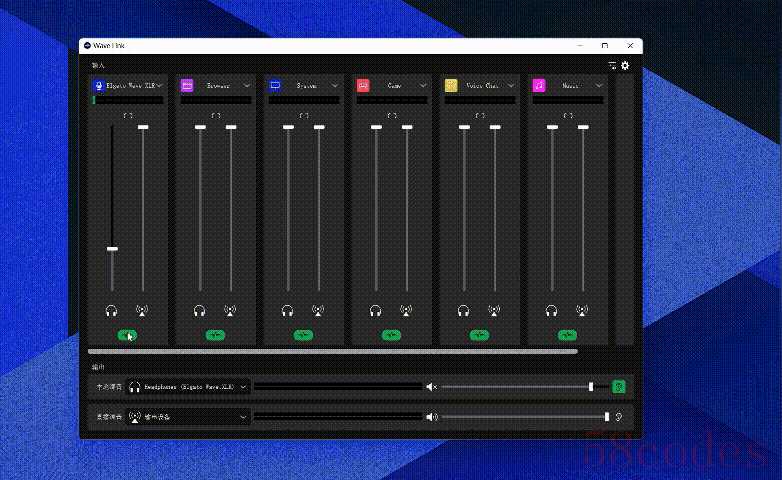This screenshot has height=480, width=782.
Task: Mute Elgato Wave XLR headphone monitor icon
Action: [x=112, y=311]
